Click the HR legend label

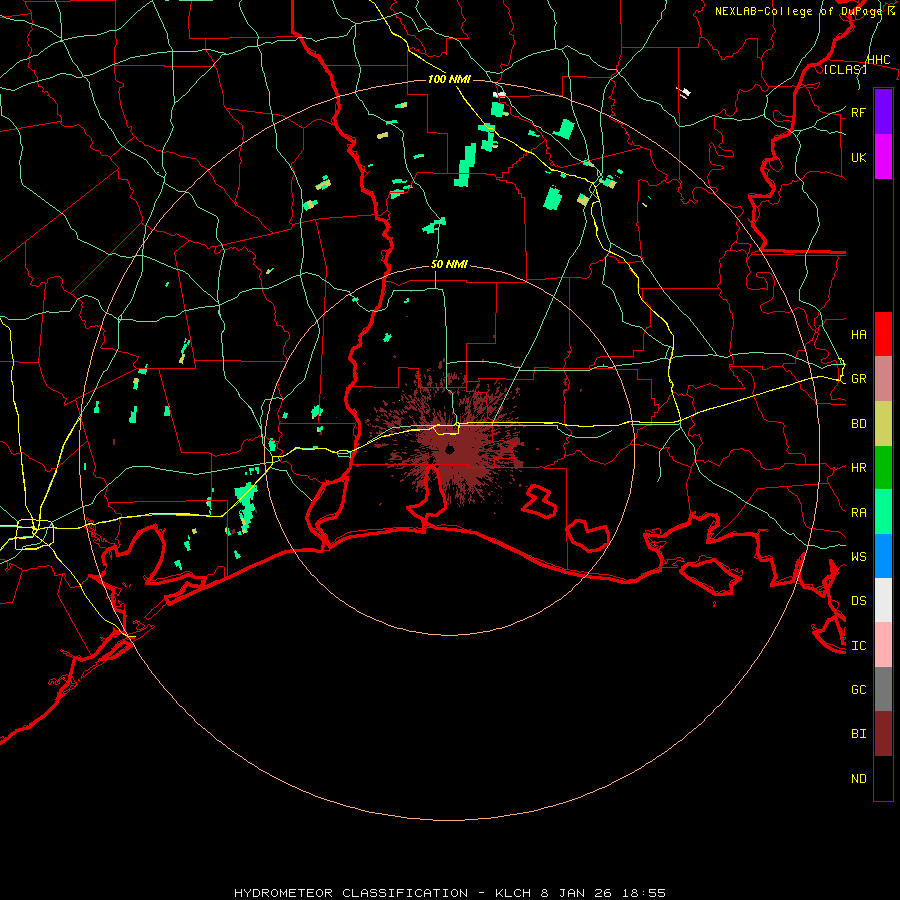click(858, 468)
